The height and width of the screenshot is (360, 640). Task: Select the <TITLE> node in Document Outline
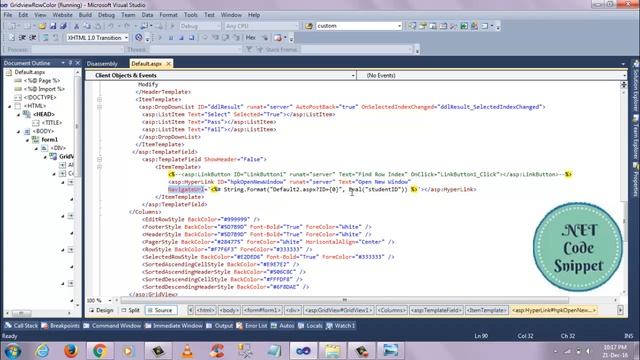[x=51, y=123]
